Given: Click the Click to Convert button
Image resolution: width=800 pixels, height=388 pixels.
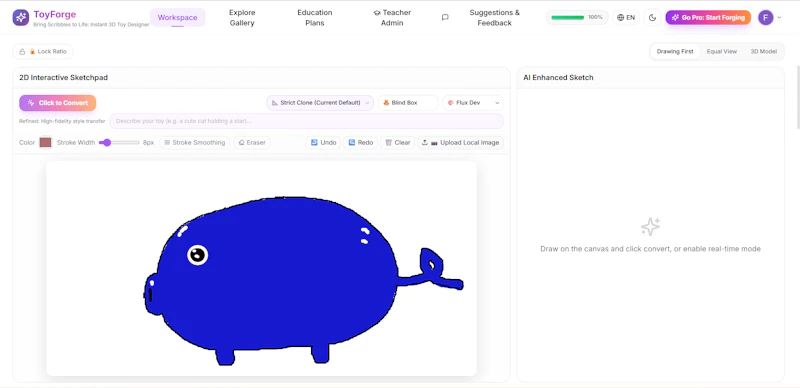Looking at the screenshot, I should tap(58, 103).
